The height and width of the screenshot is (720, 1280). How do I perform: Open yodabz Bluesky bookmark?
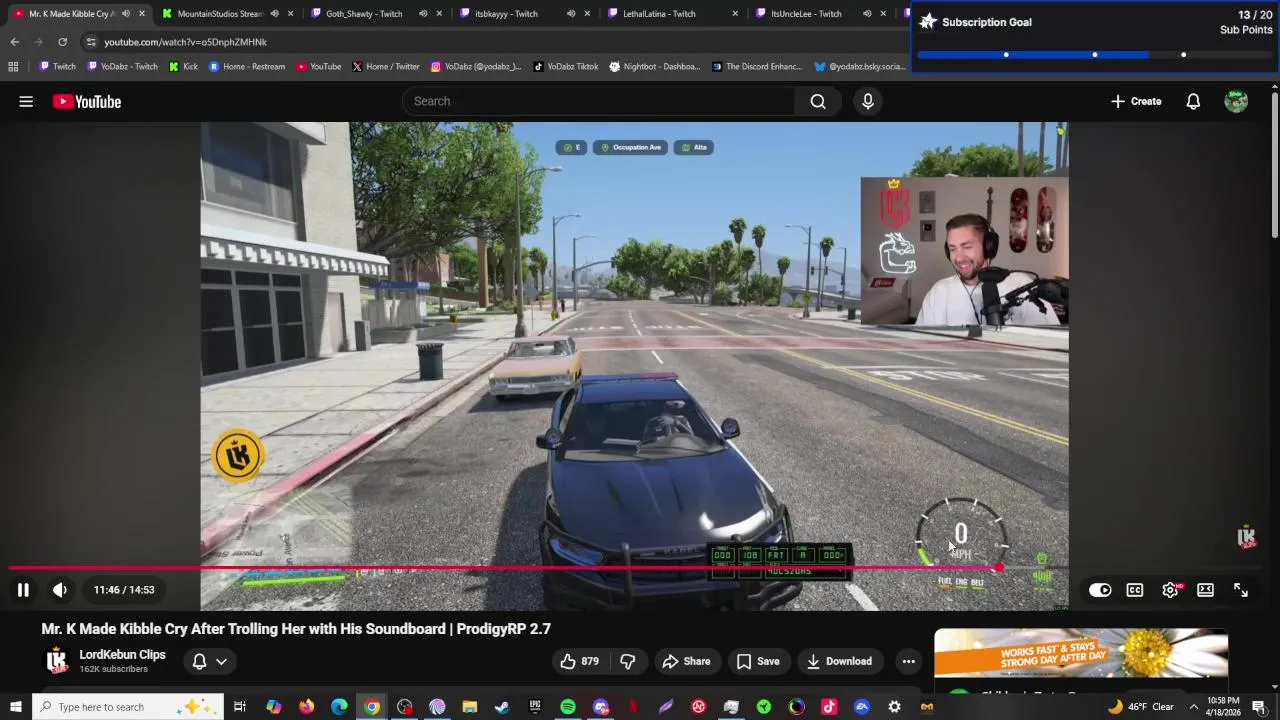click(860, 67)
